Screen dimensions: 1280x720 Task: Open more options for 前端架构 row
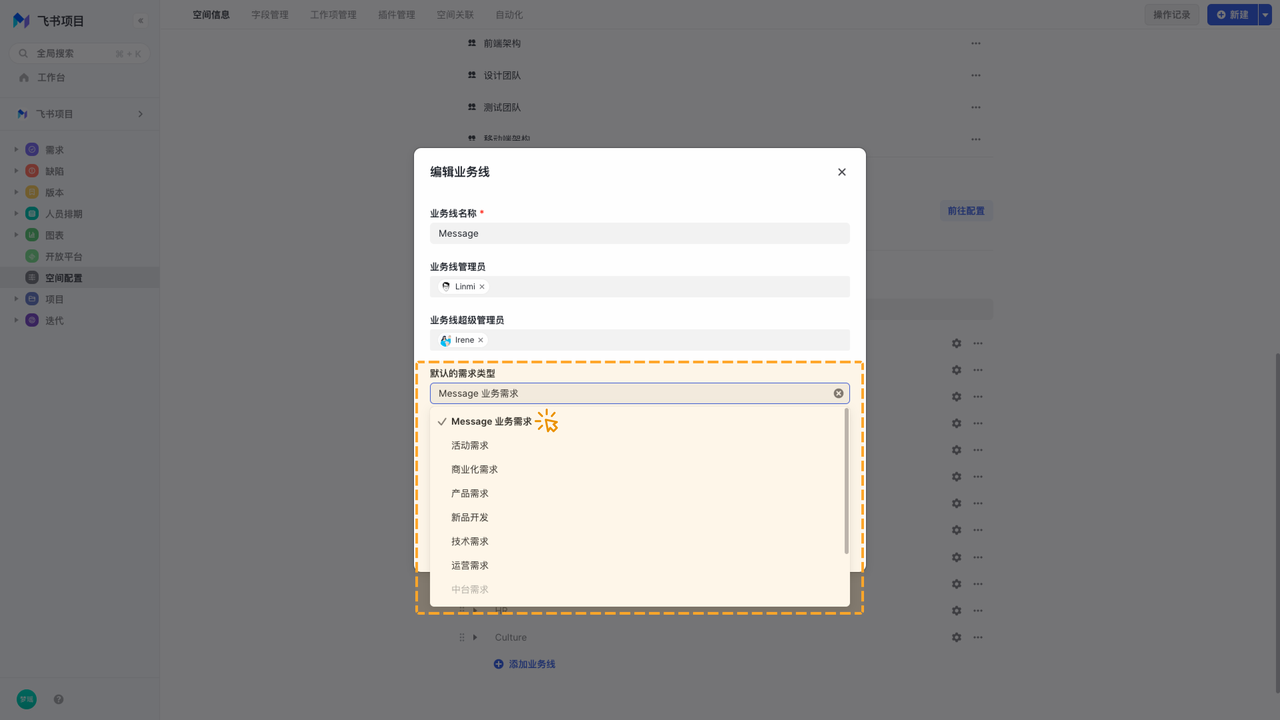tap(976, 43)
